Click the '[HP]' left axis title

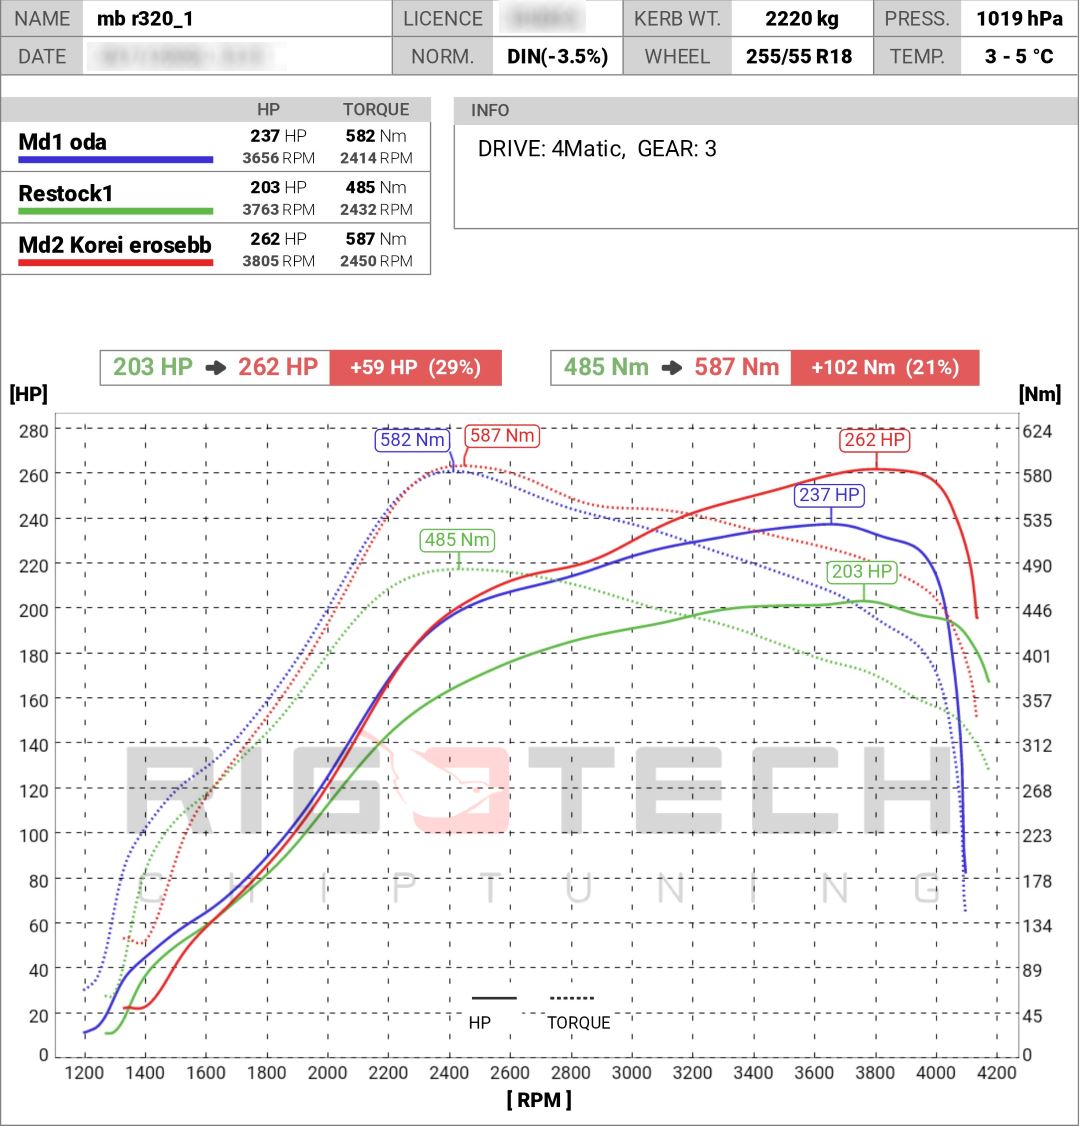click(x=28, y=394)
